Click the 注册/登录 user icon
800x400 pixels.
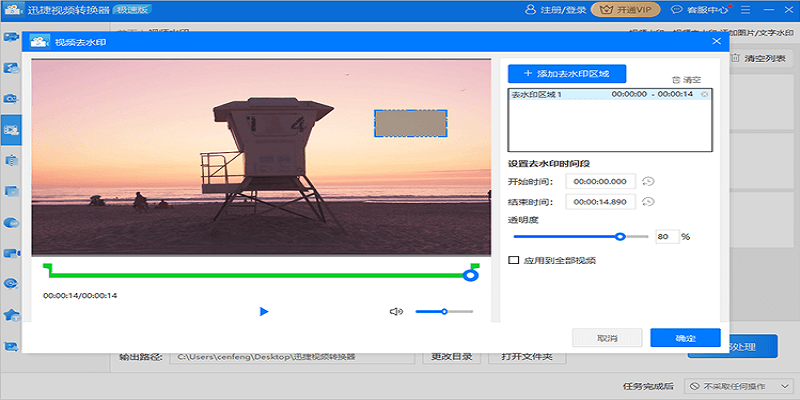(x=529, y=10)
